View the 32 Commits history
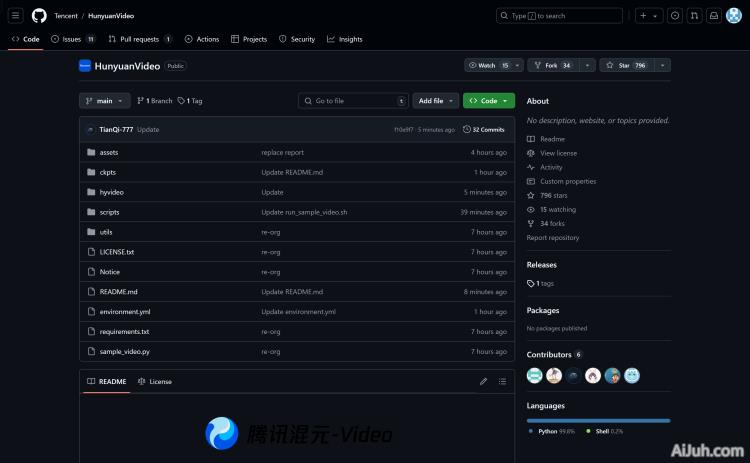Image resolution: width=750 pixels, height=463 pixels. pos(484,130)
